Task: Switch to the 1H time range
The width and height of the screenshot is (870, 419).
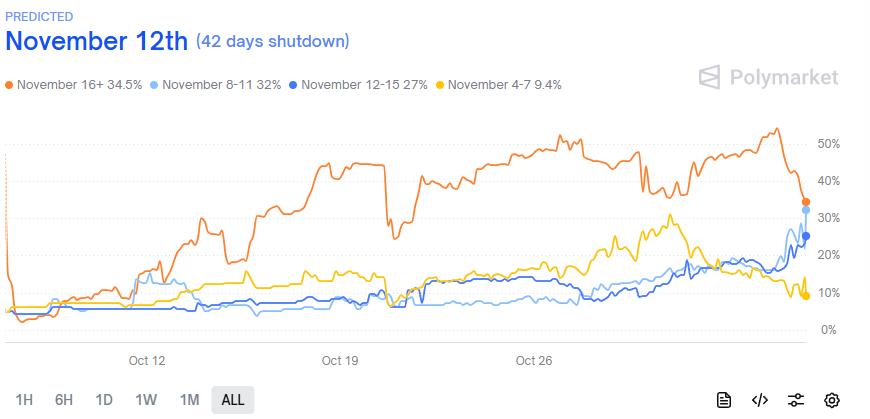Action: tap(25, 400)
